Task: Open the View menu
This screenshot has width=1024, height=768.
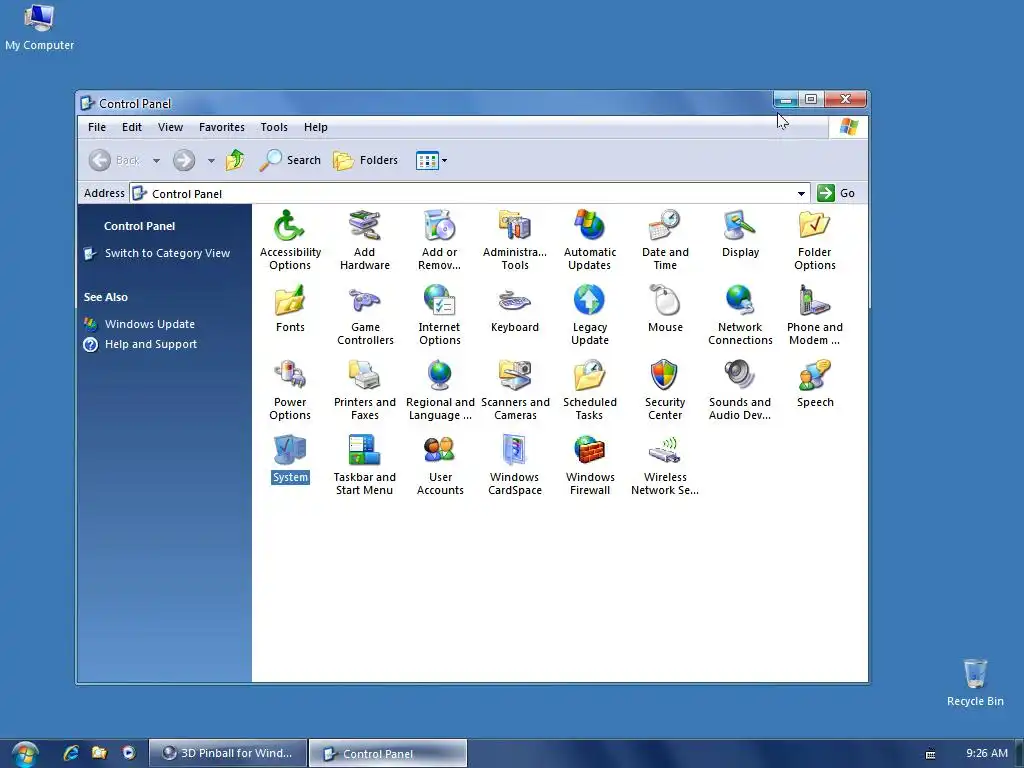Action: click(170, 127)
